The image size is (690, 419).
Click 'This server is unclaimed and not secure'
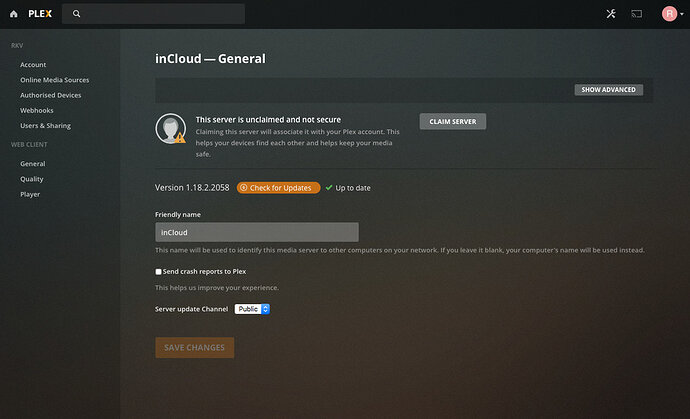(268, 120)
